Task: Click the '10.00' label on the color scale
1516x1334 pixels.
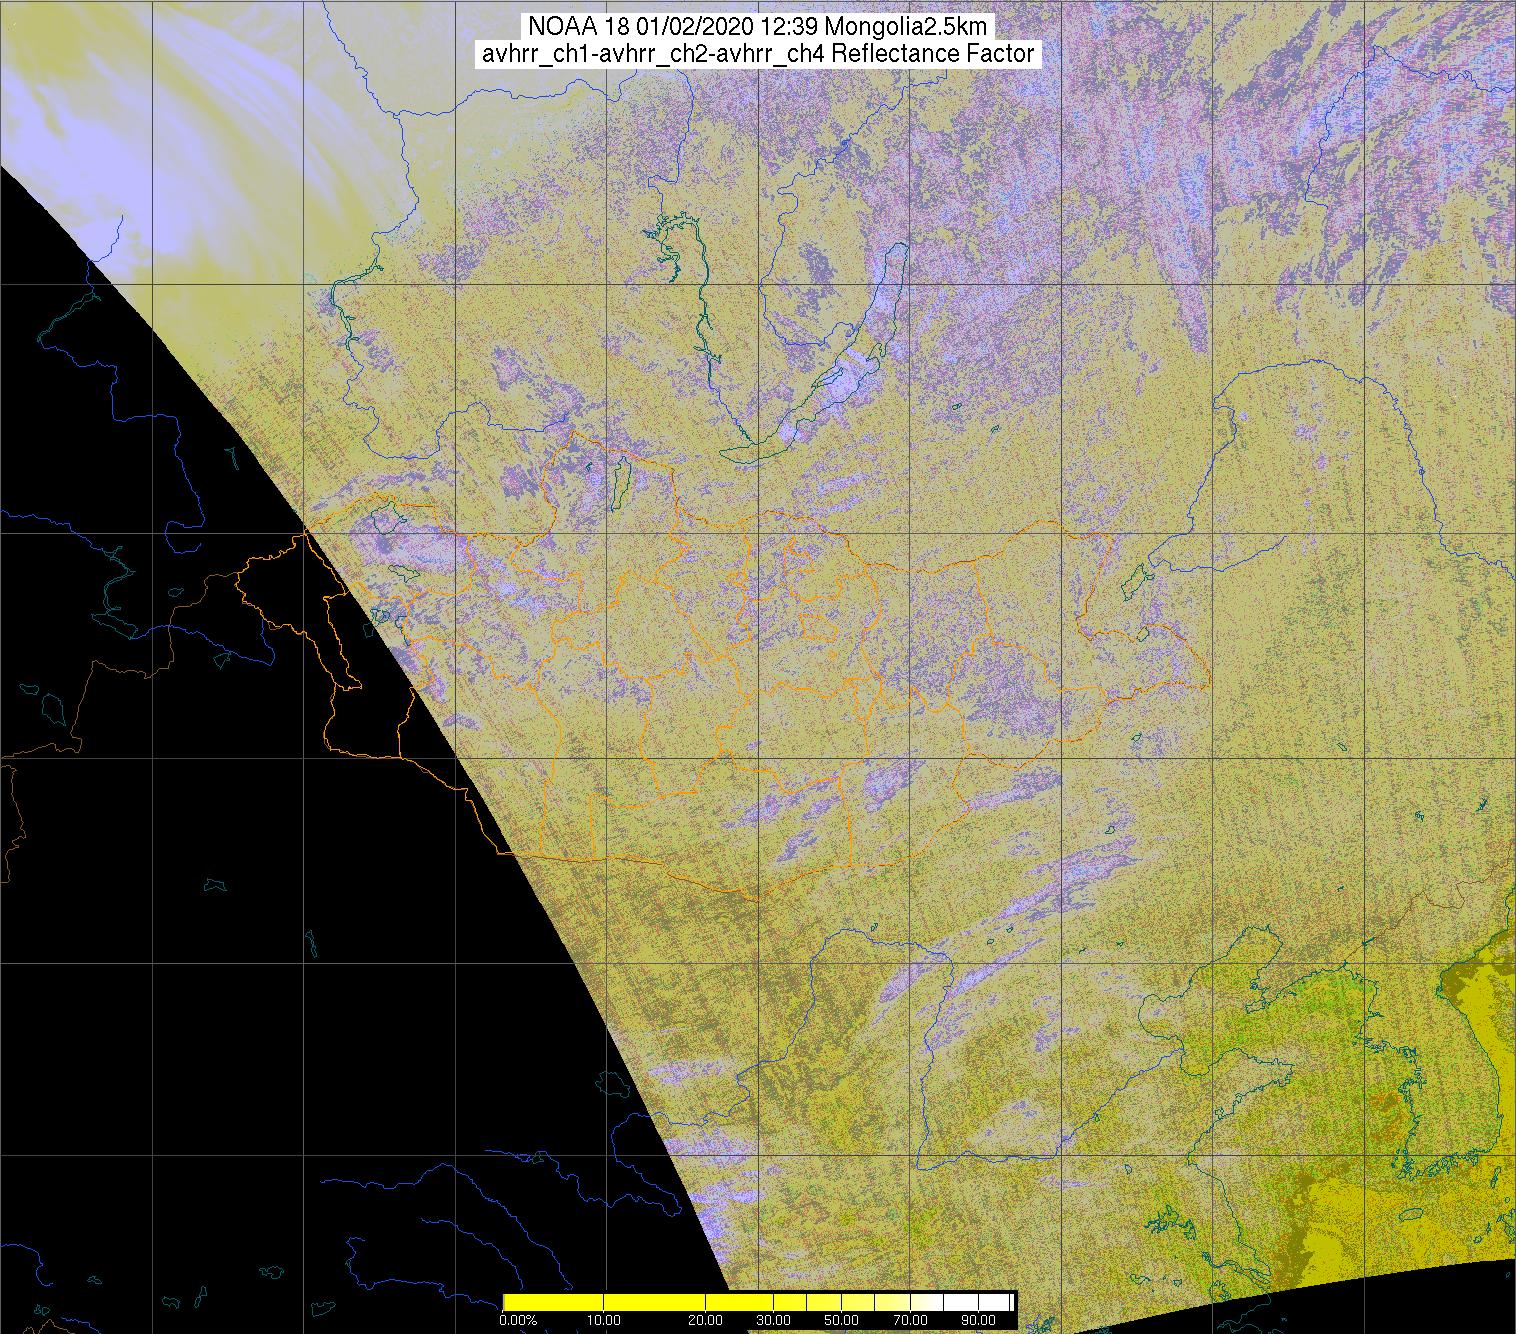Action: (604, 1320)
